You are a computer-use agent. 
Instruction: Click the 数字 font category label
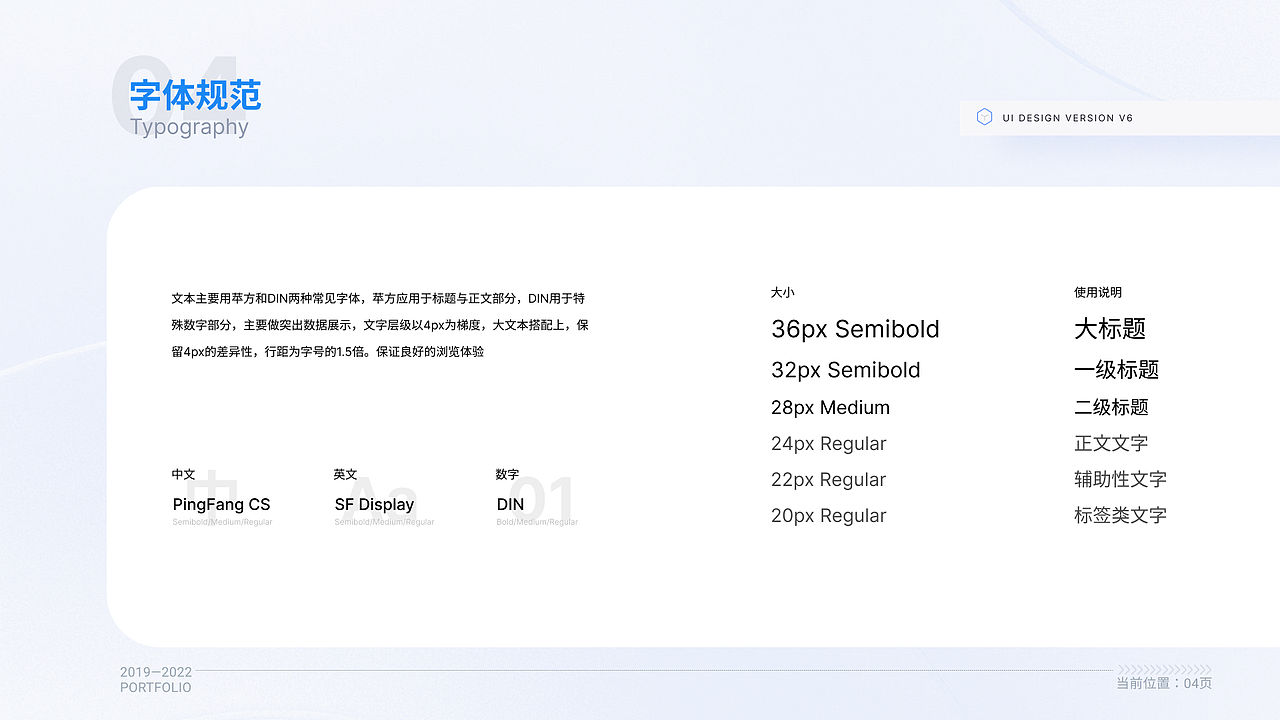click(508, 474)
